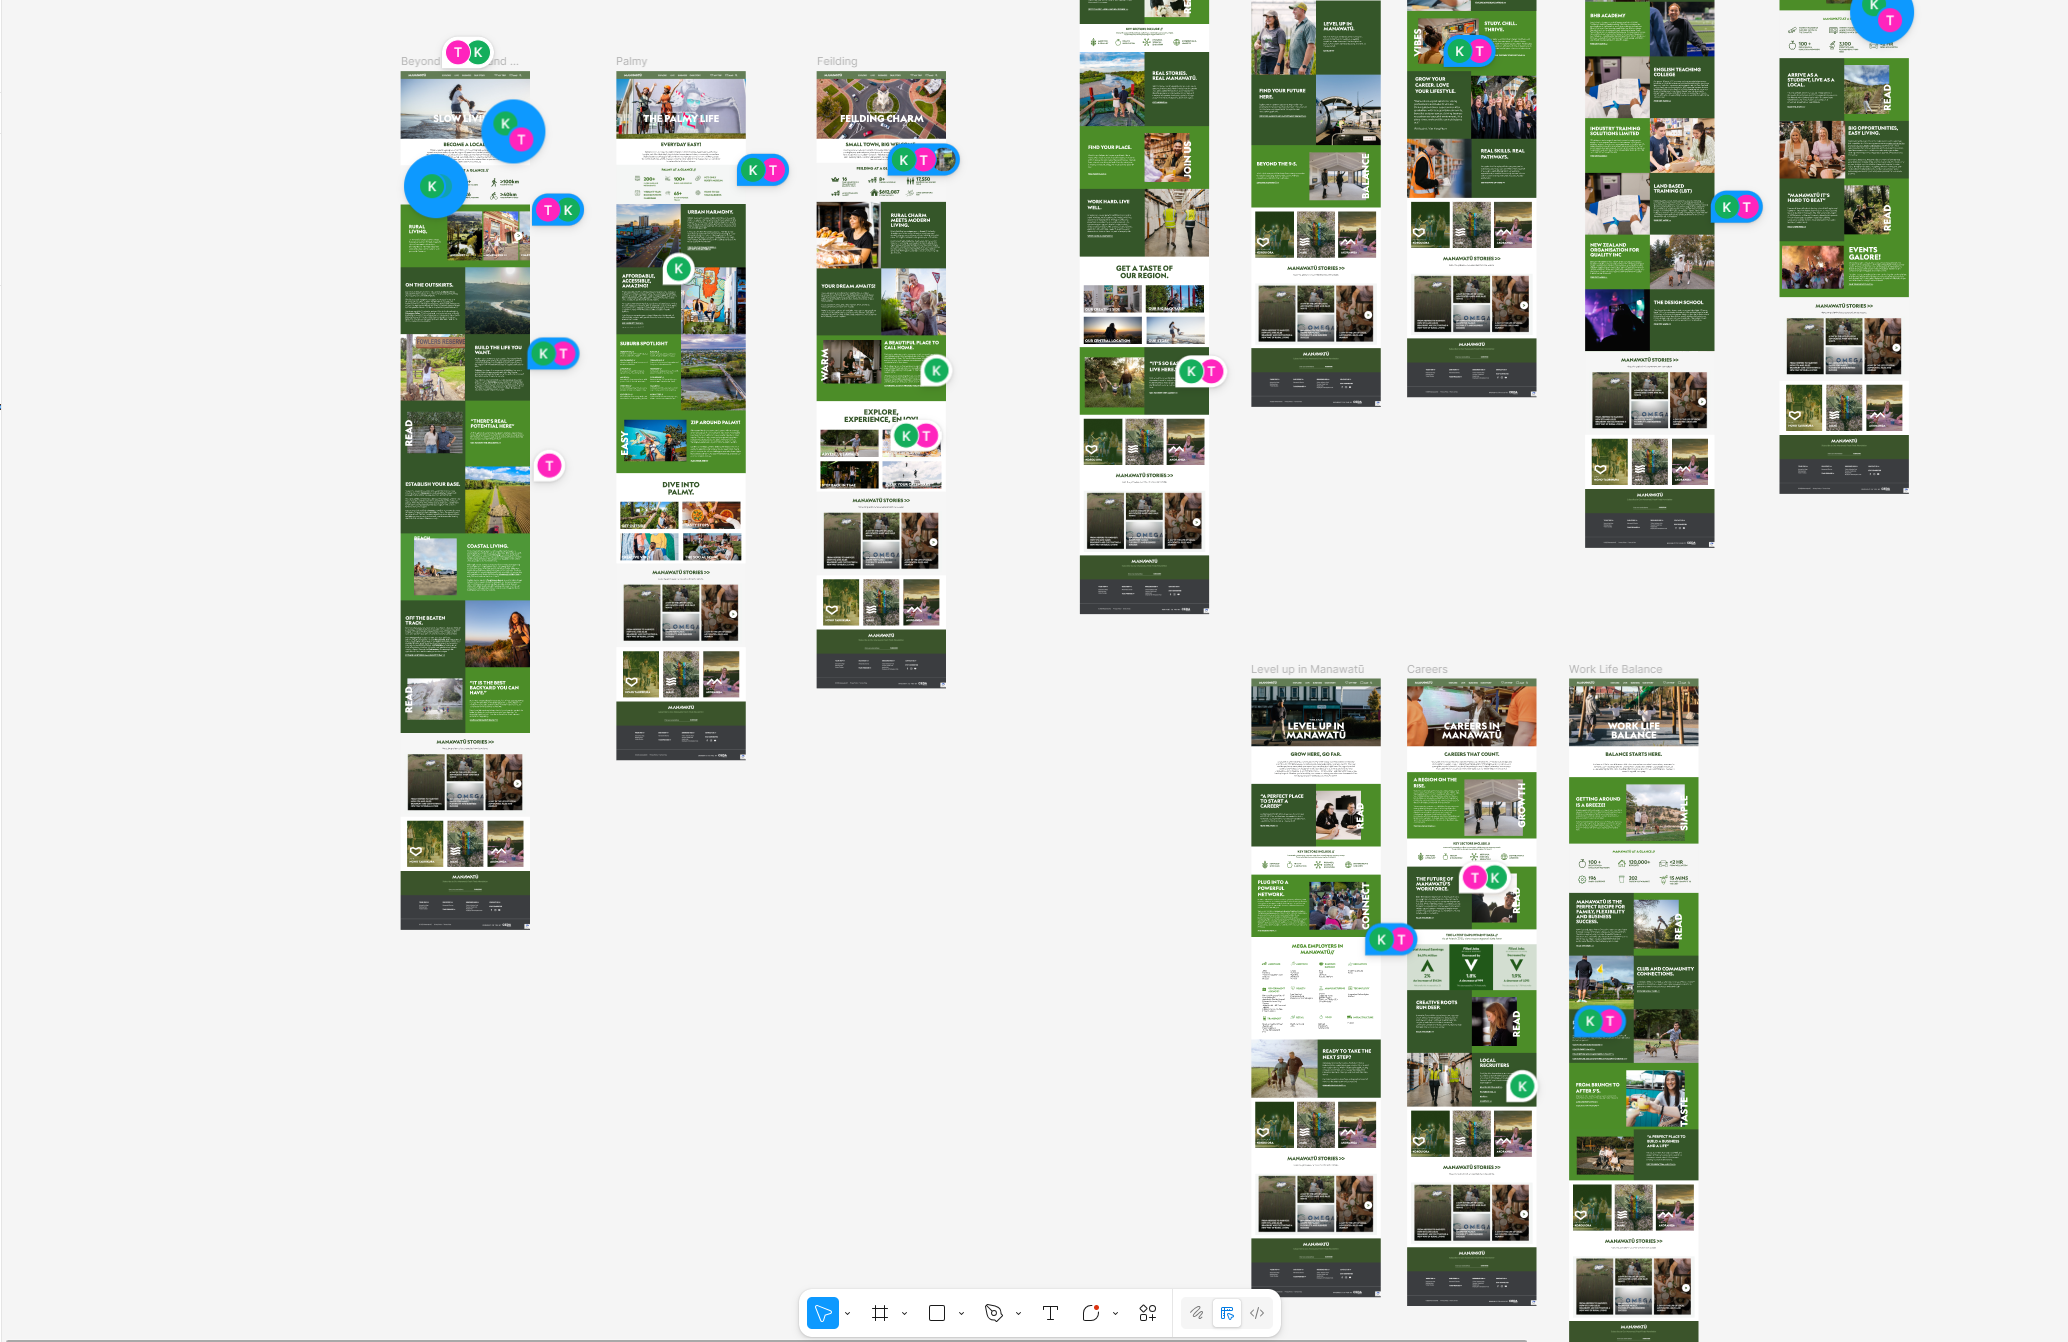Image resolution: width=2068 pixels, height=1342 pixels.
Task: Select the Careers frame label
Action: point(1427,670)
